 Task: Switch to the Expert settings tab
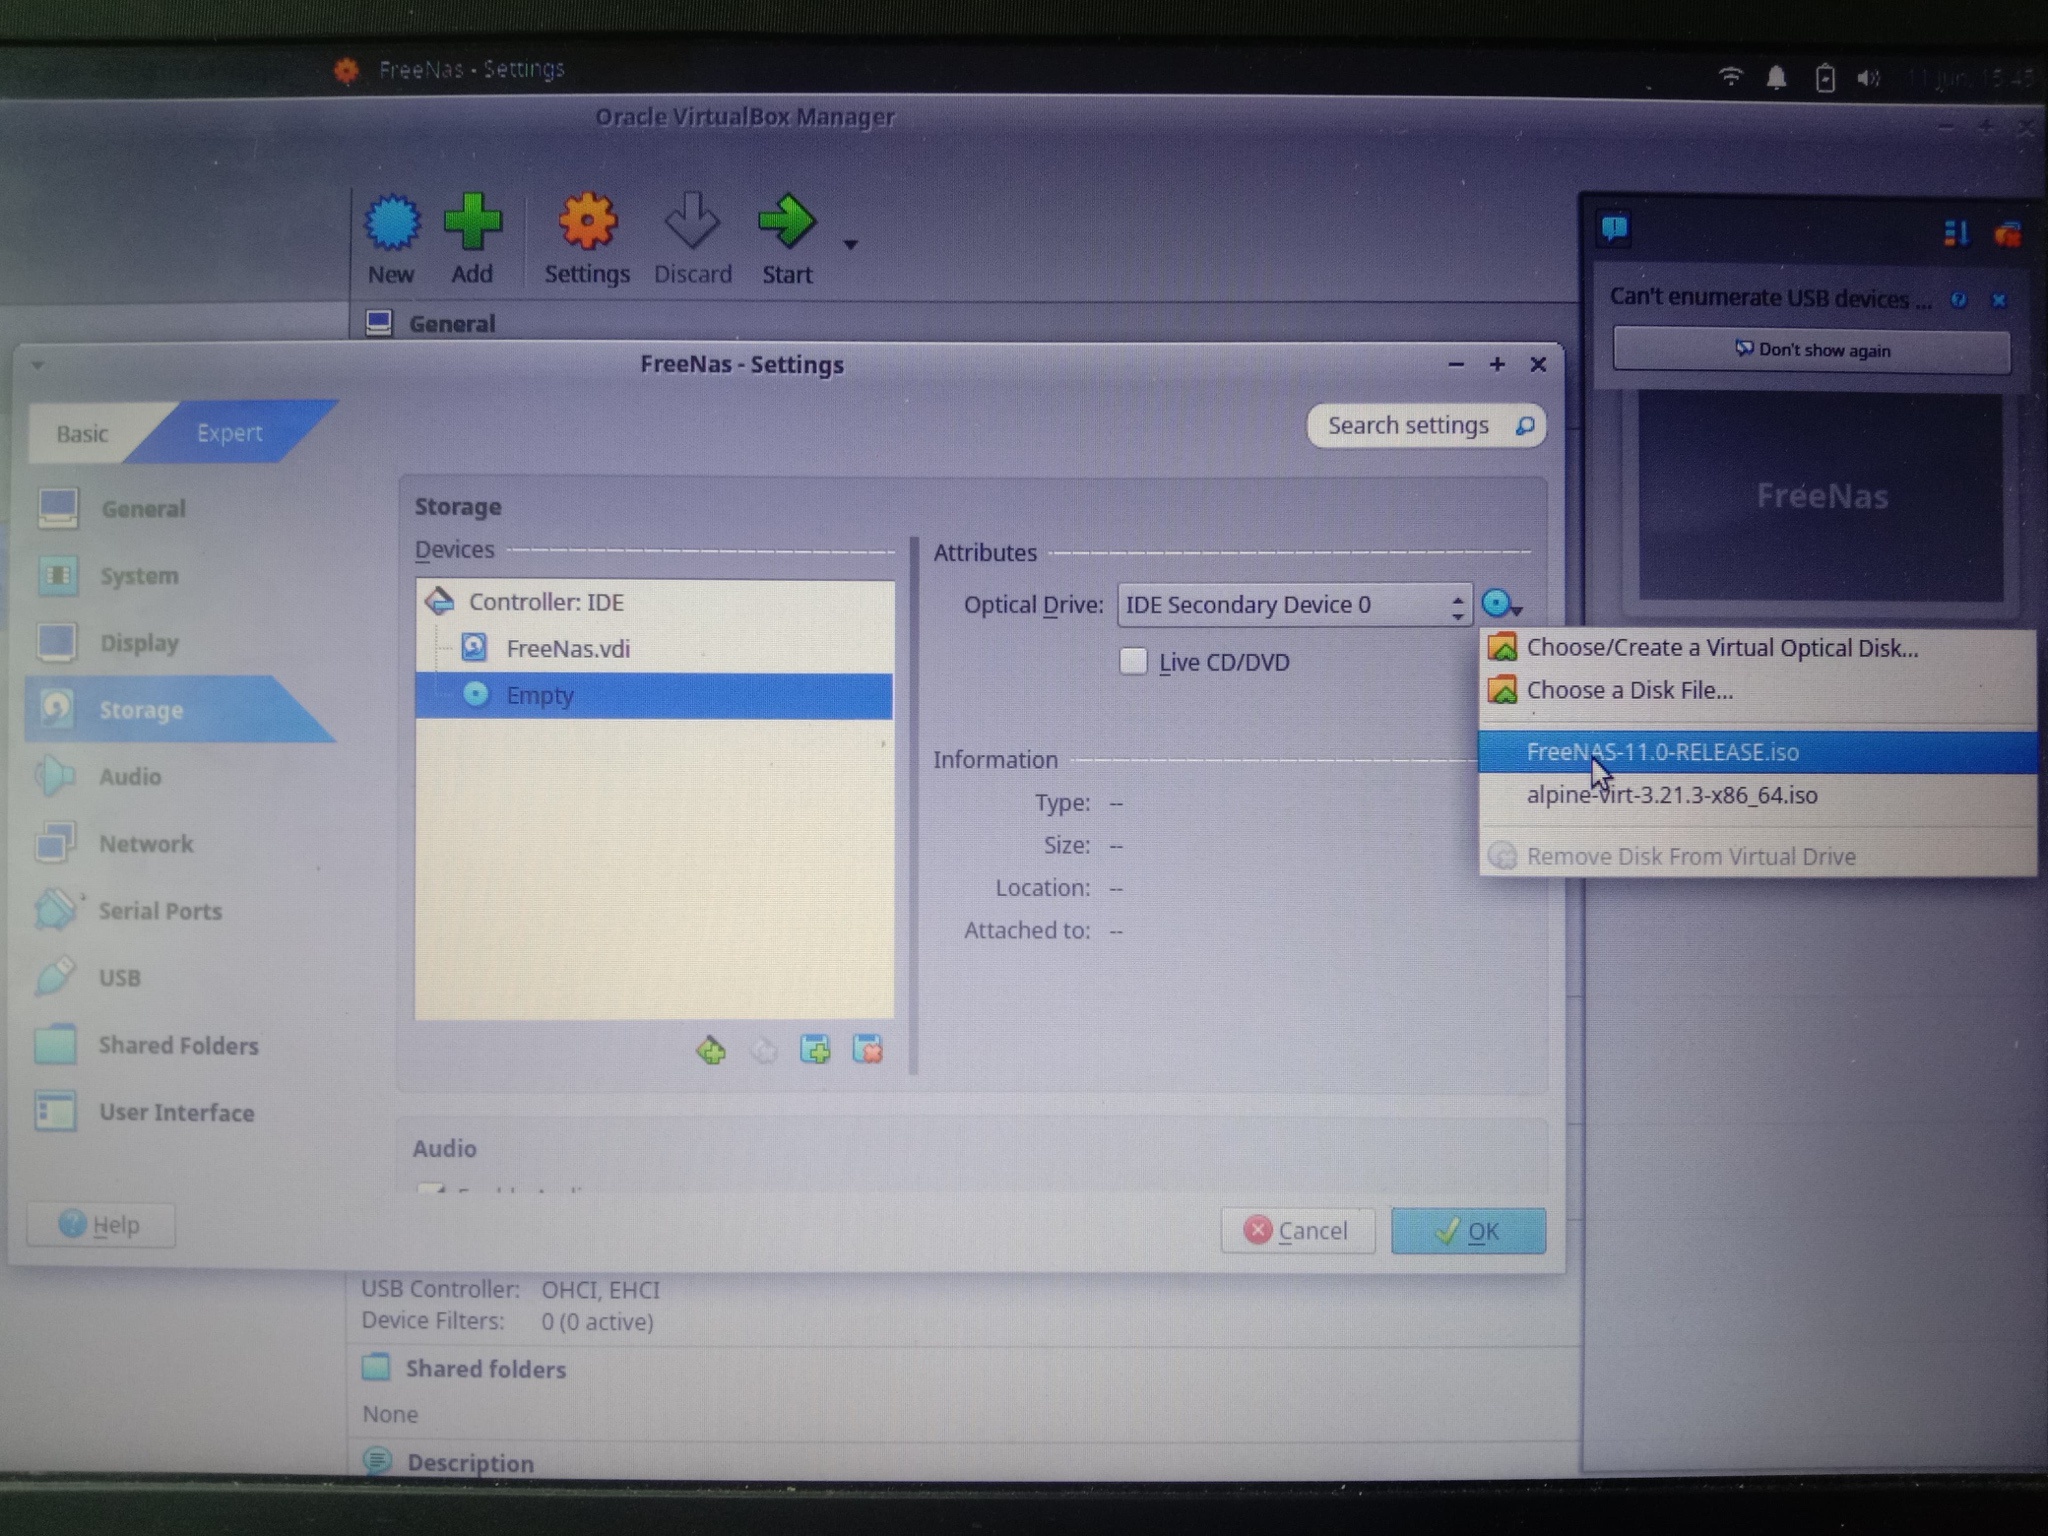pyautogui.click(x=229, y=432)
